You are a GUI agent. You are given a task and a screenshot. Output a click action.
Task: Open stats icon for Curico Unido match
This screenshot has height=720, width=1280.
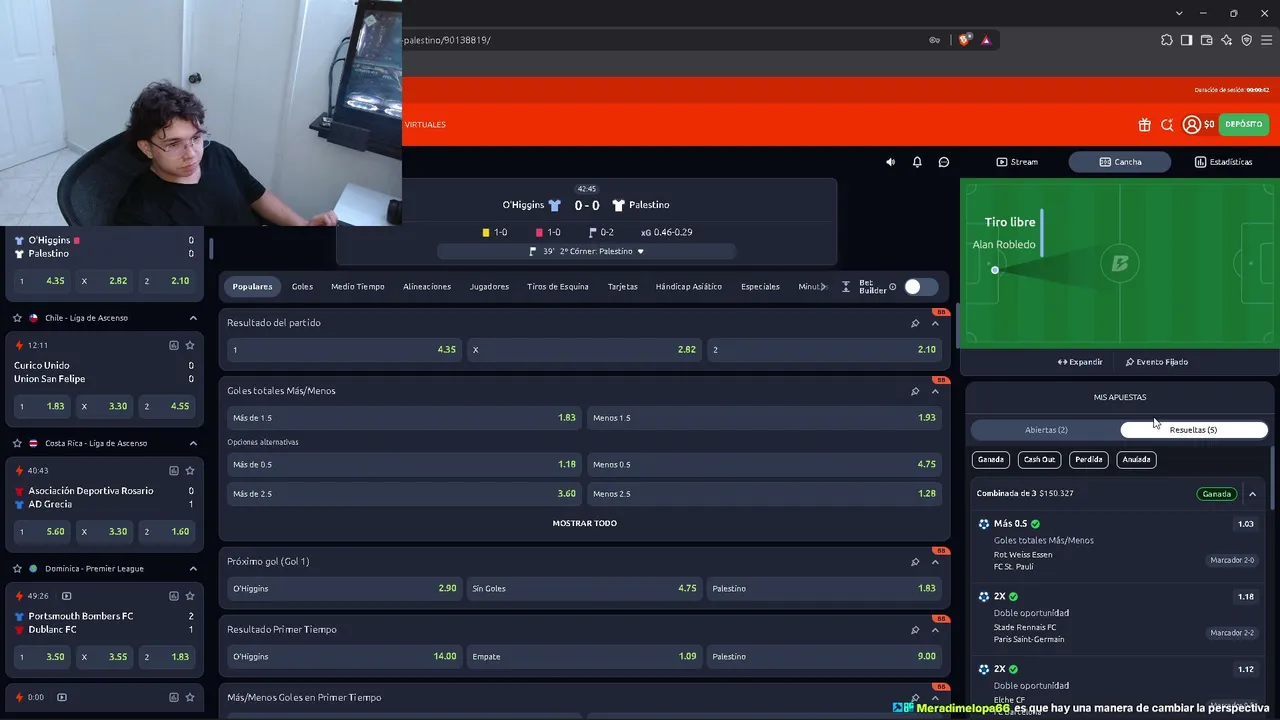(x=174, y=345)
